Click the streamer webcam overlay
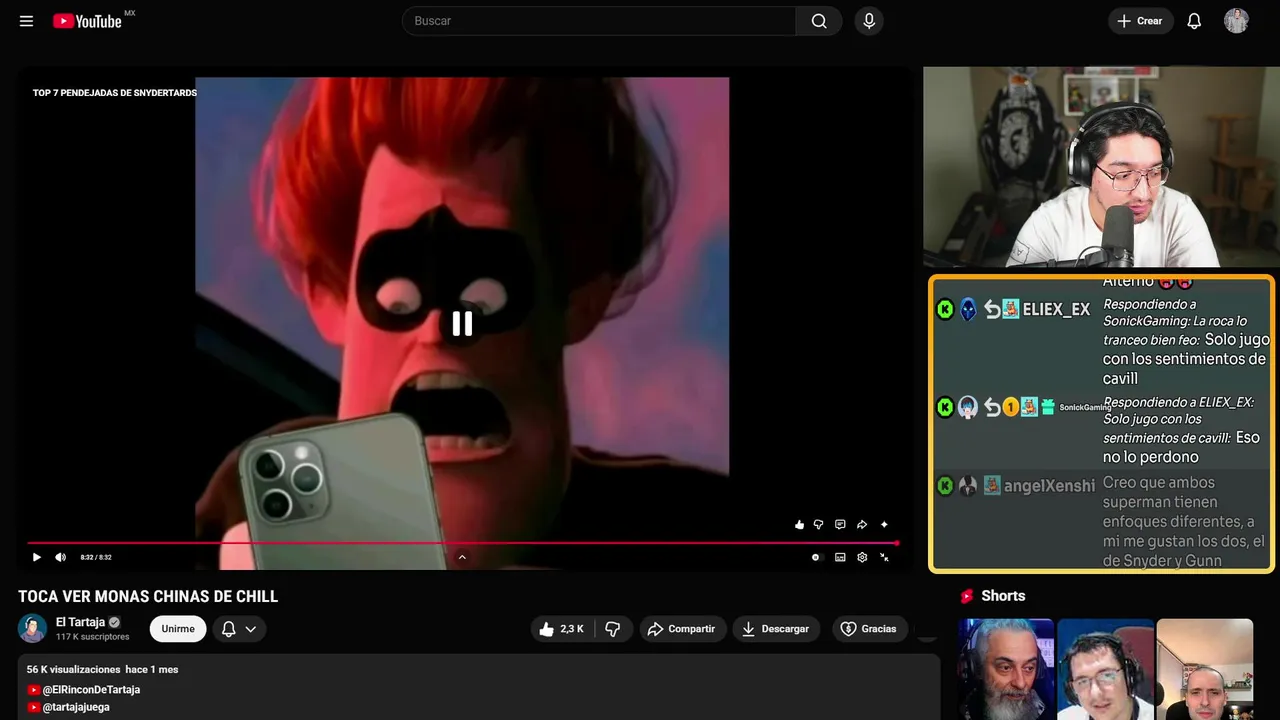1280x720 pixels. (x=1101, y=167)
